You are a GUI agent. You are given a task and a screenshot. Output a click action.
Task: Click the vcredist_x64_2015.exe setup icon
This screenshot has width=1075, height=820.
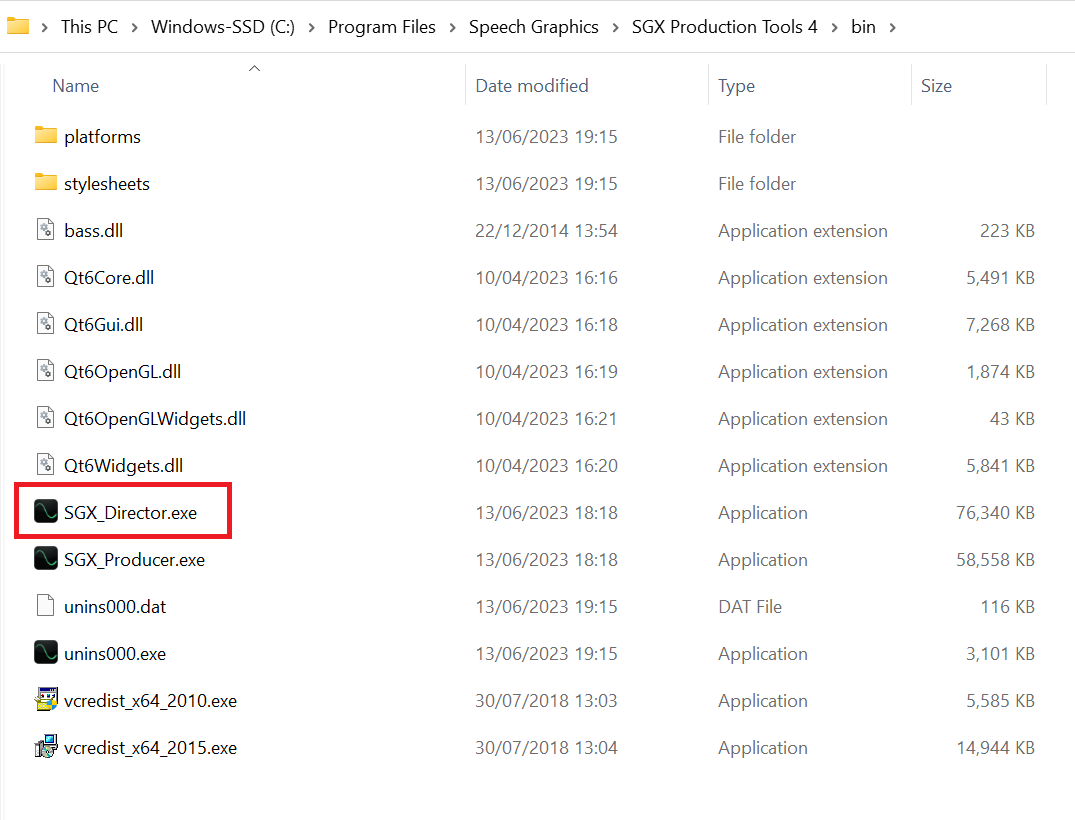tap(46, 747)
